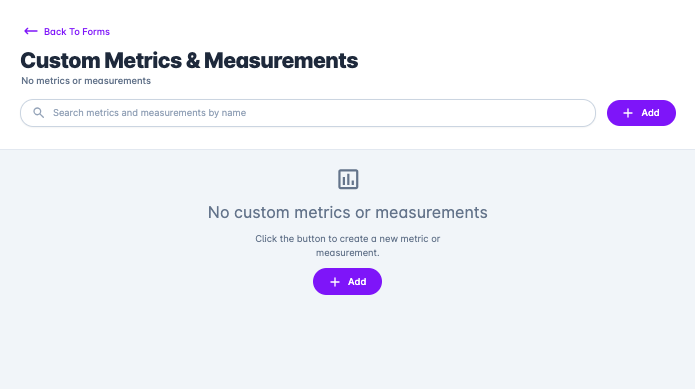The width and height of the screenshot is (695, 389).
Task: Click 'Click the button to create' helper text
Action: (348, 245)
